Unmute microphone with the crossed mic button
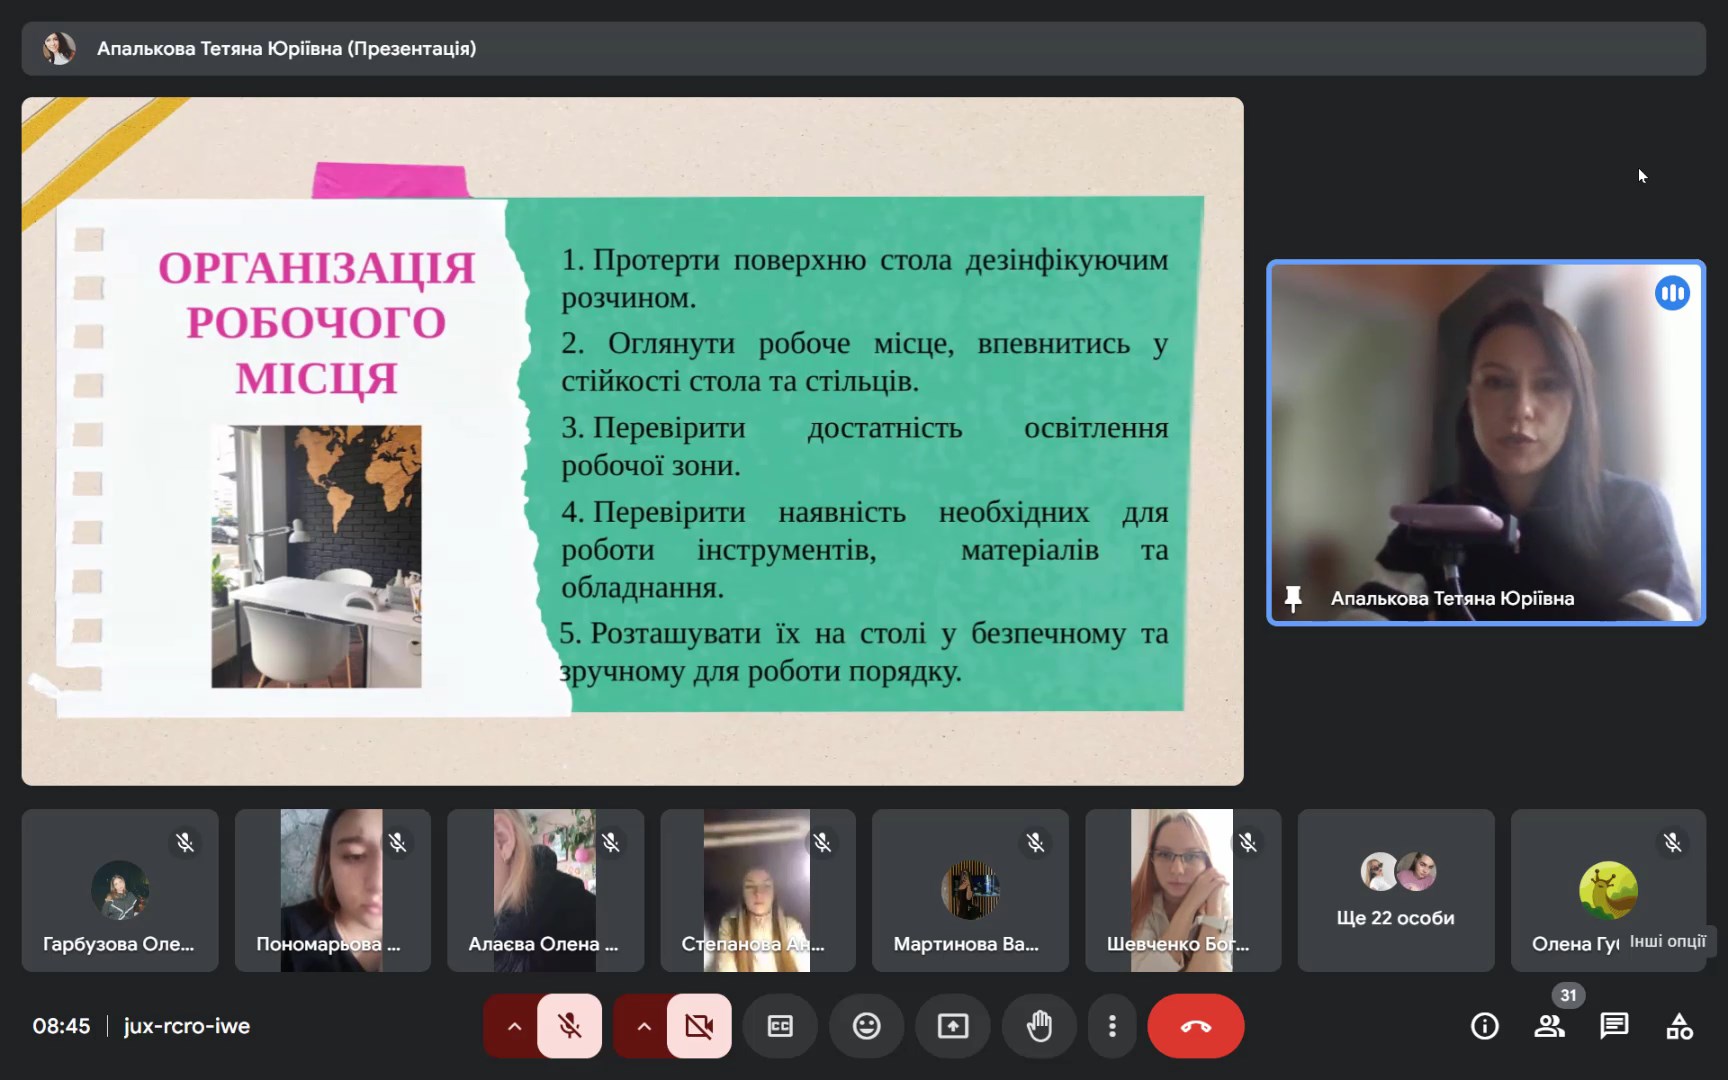1728x1080 pixels. (569, 1026)
